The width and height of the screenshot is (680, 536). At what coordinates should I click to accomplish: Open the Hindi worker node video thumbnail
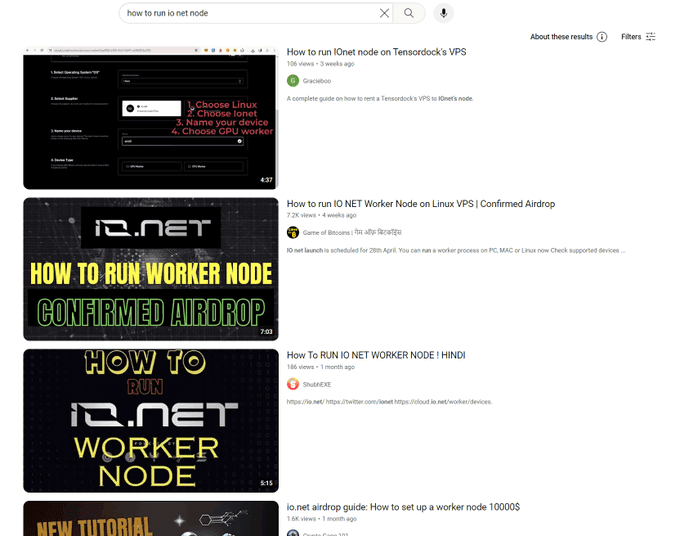[x=151, y=421]
